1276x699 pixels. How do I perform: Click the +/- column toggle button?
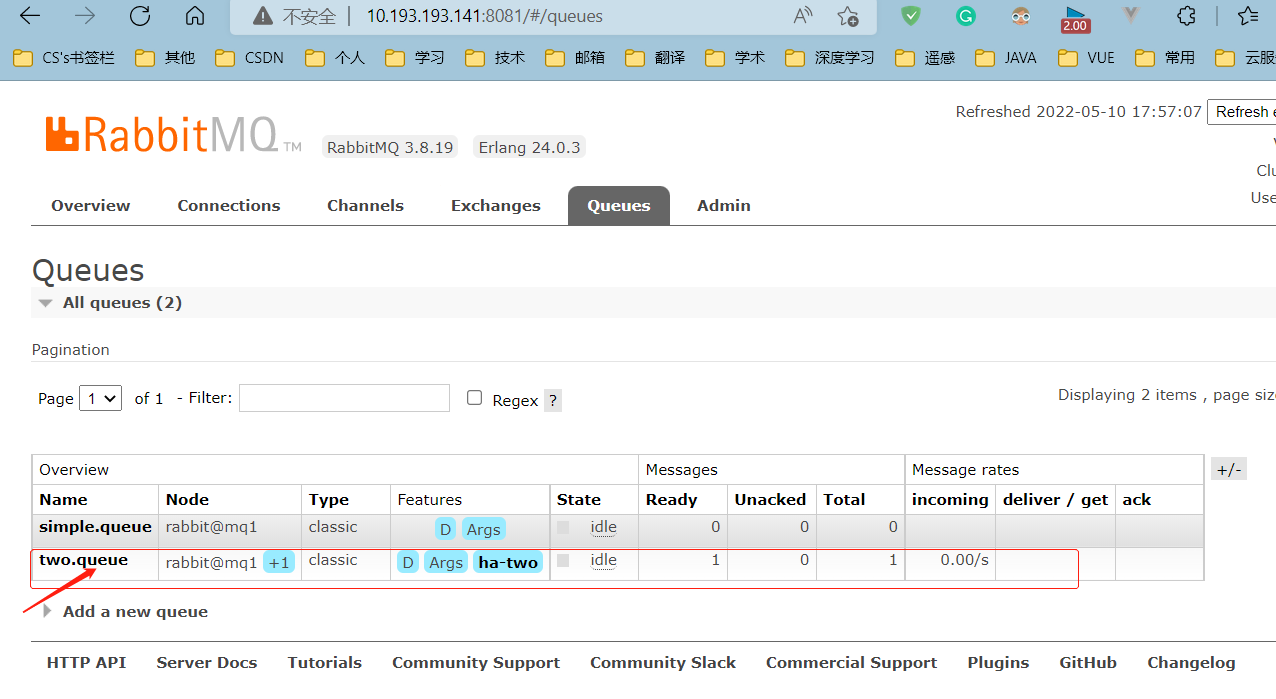[x=1229, y=469]
